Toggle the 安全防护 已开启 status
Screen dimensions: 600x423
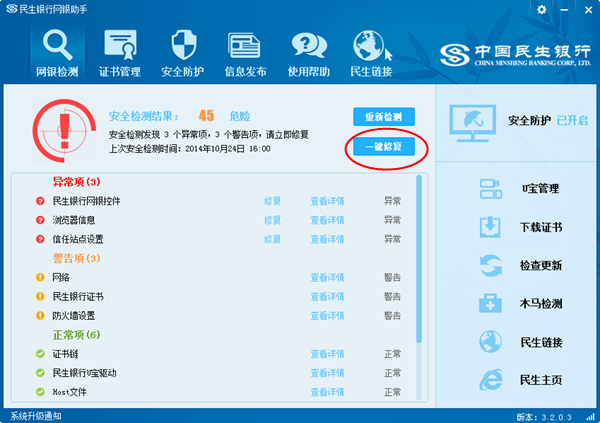coord(572,121)
